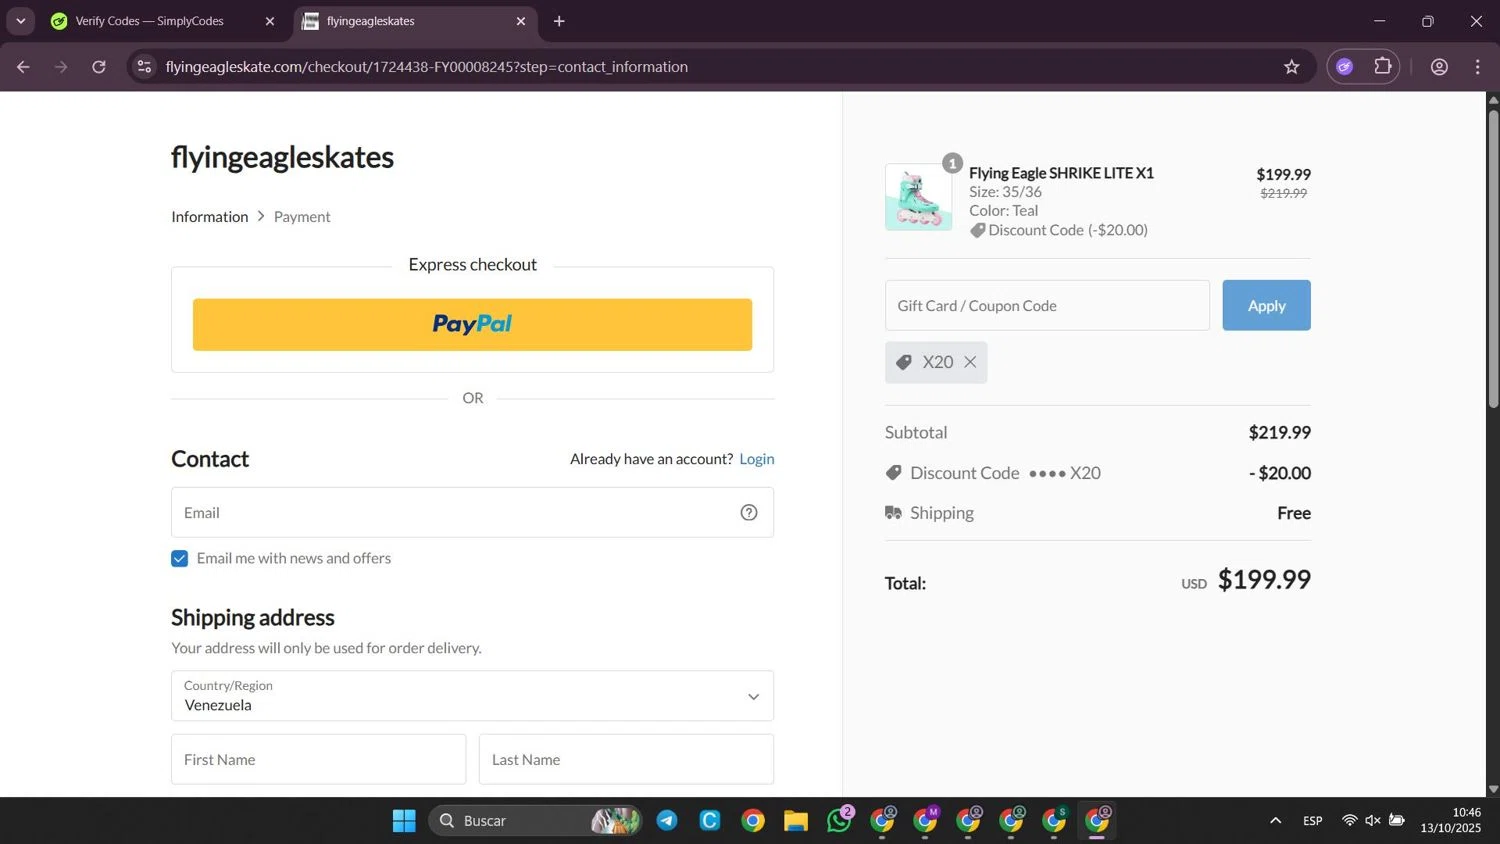Click the Discount Code tag icon in summary
1500x844 pixels.
pos(894,473)
